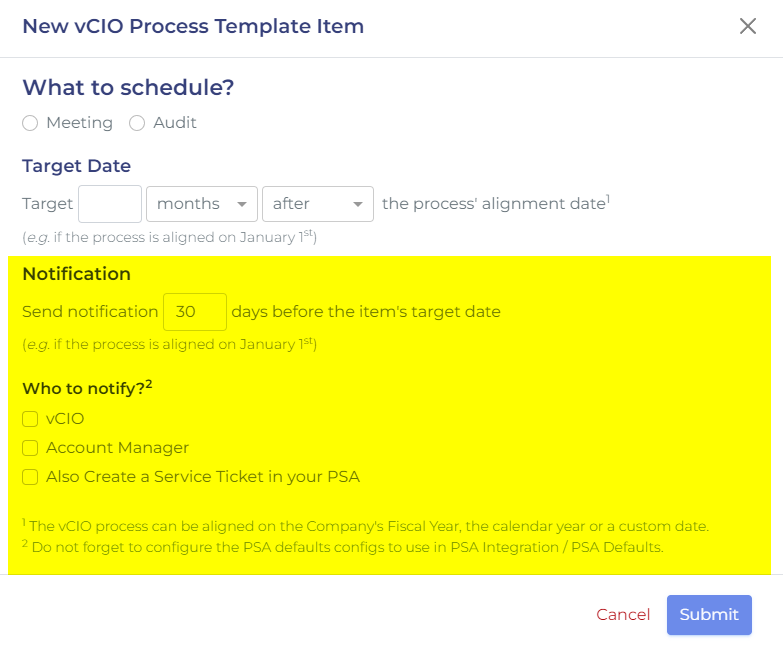Click the notification days field showing 30

(x=195, y=312)
